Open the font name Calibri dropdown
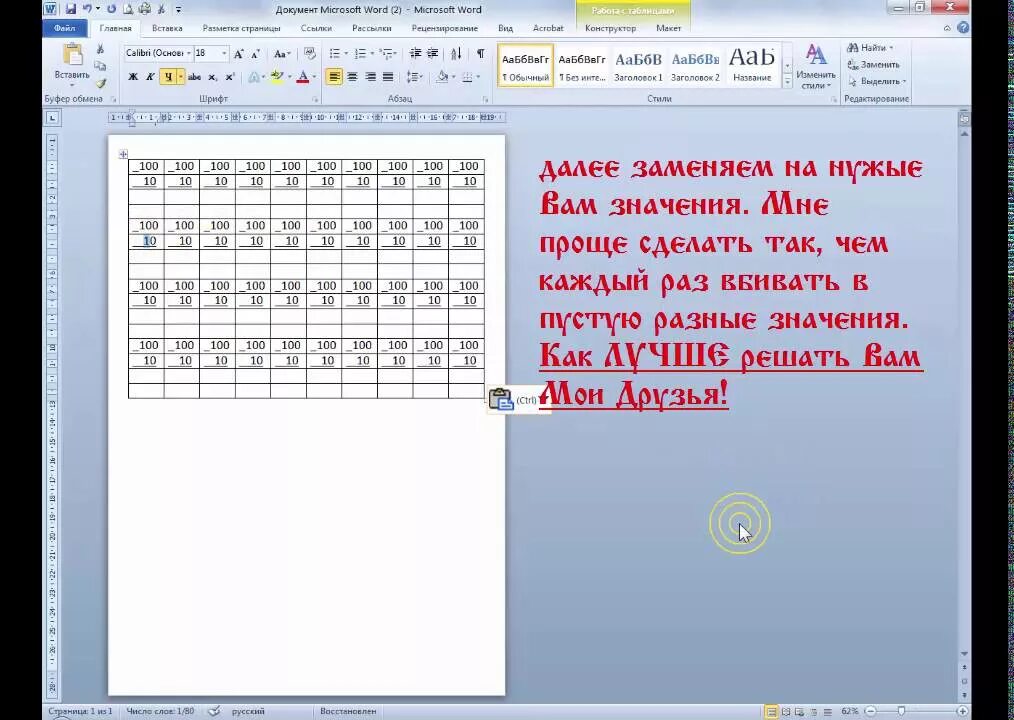This screenshot has width=1014, height=720. pyautogui.click(x=189, y=53)
